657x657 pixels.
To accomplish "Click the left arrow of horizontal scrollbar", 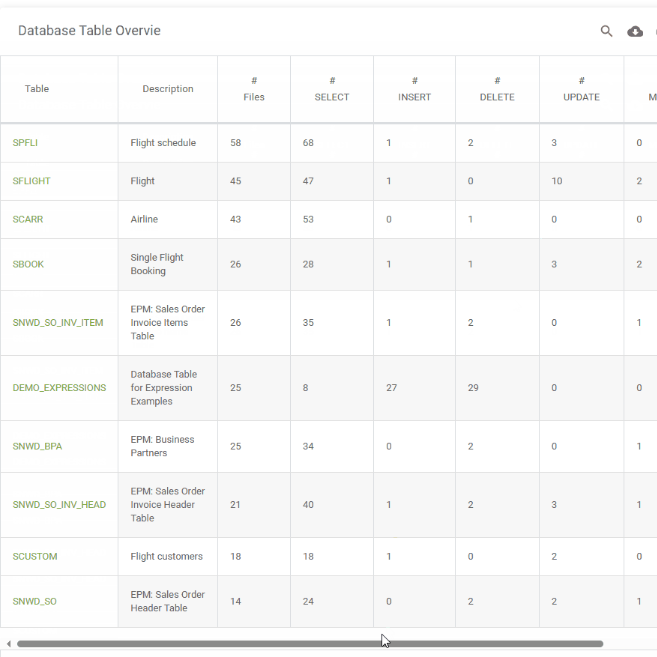I will [8, 644].
